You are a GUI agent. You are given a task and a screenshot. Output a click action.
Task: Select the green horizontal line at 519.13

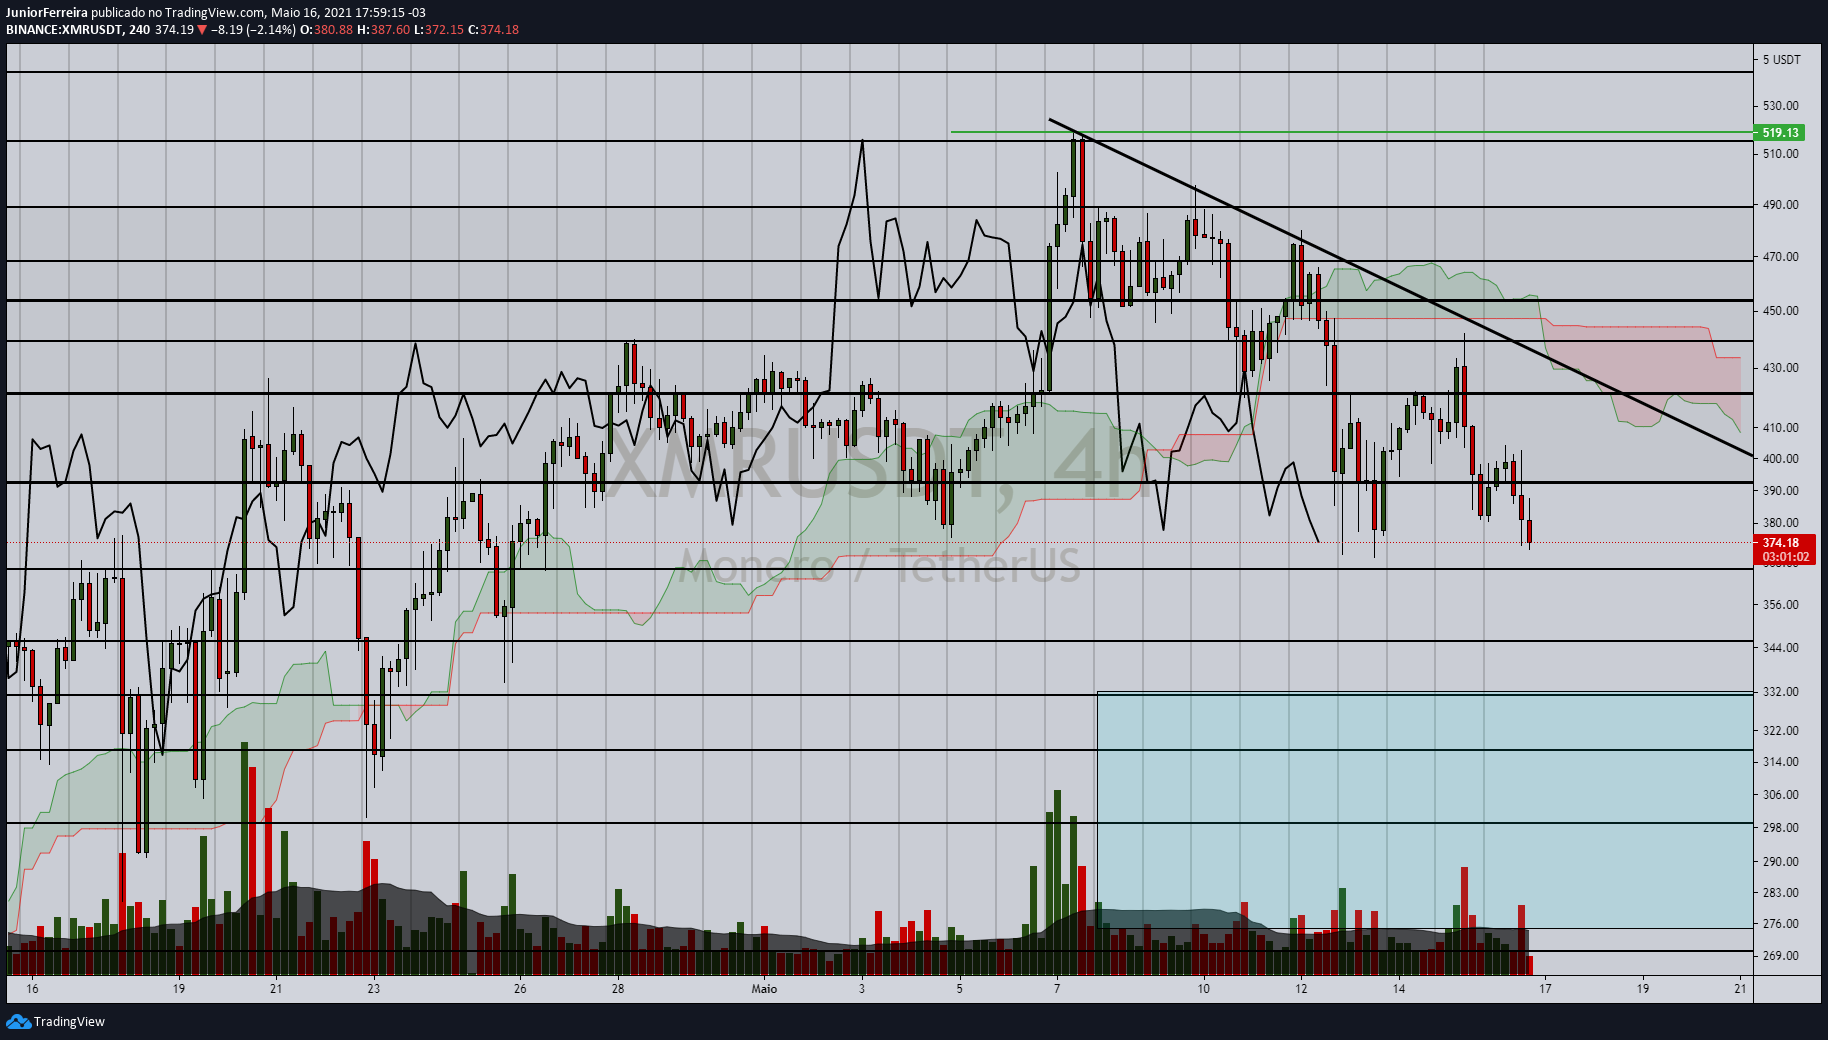point(1352,132)
